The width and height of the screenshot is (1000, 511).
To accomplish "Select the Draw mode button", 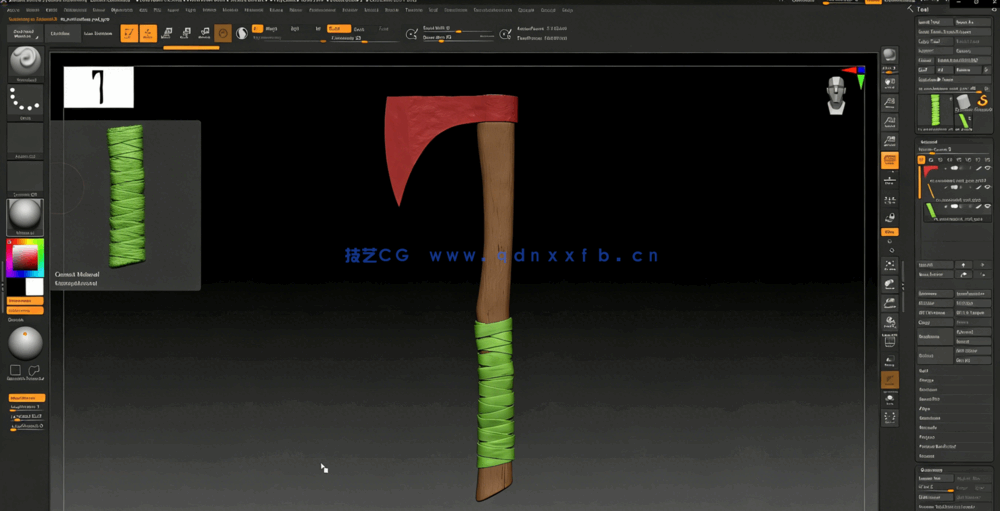I will pos(148,34).
